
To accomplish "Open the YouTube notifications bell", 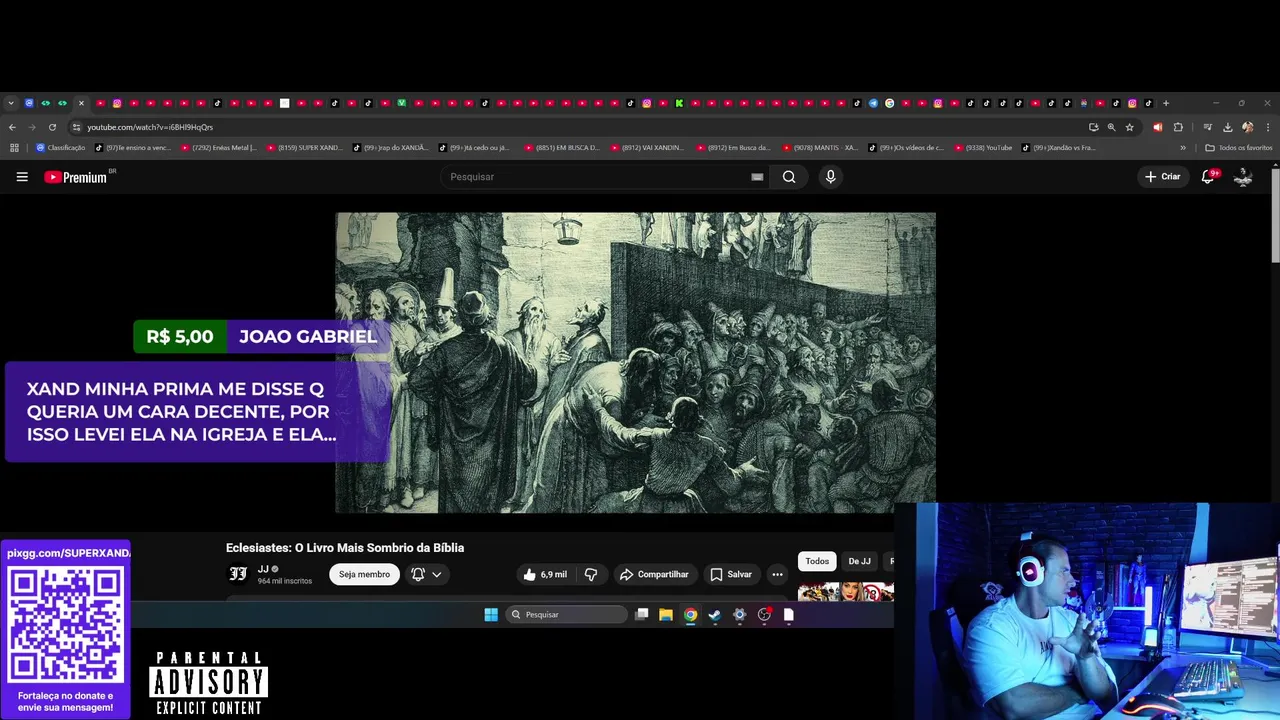I will 1208,177.
